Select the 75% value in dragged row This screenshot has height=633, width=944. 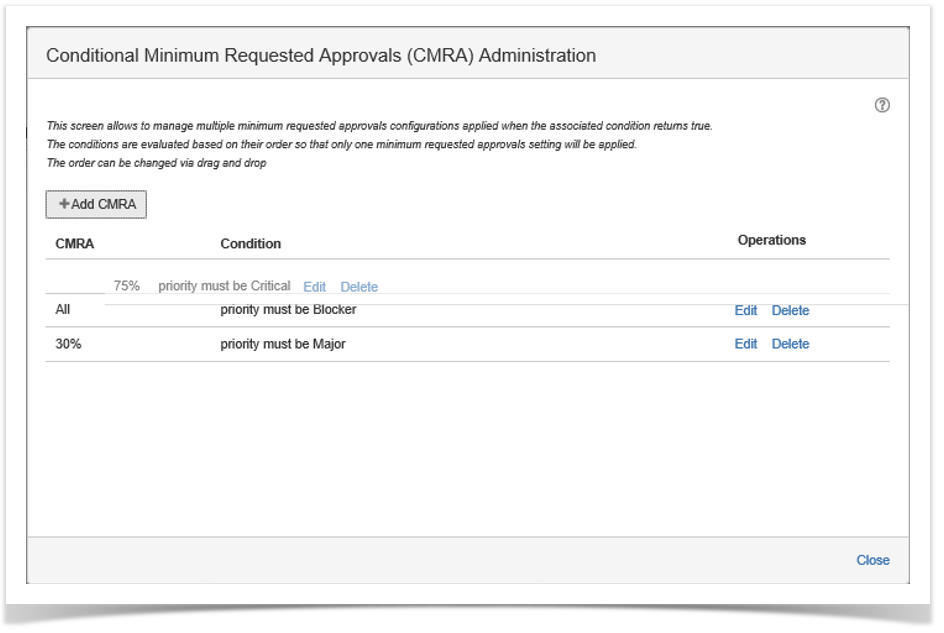point(127,286)
